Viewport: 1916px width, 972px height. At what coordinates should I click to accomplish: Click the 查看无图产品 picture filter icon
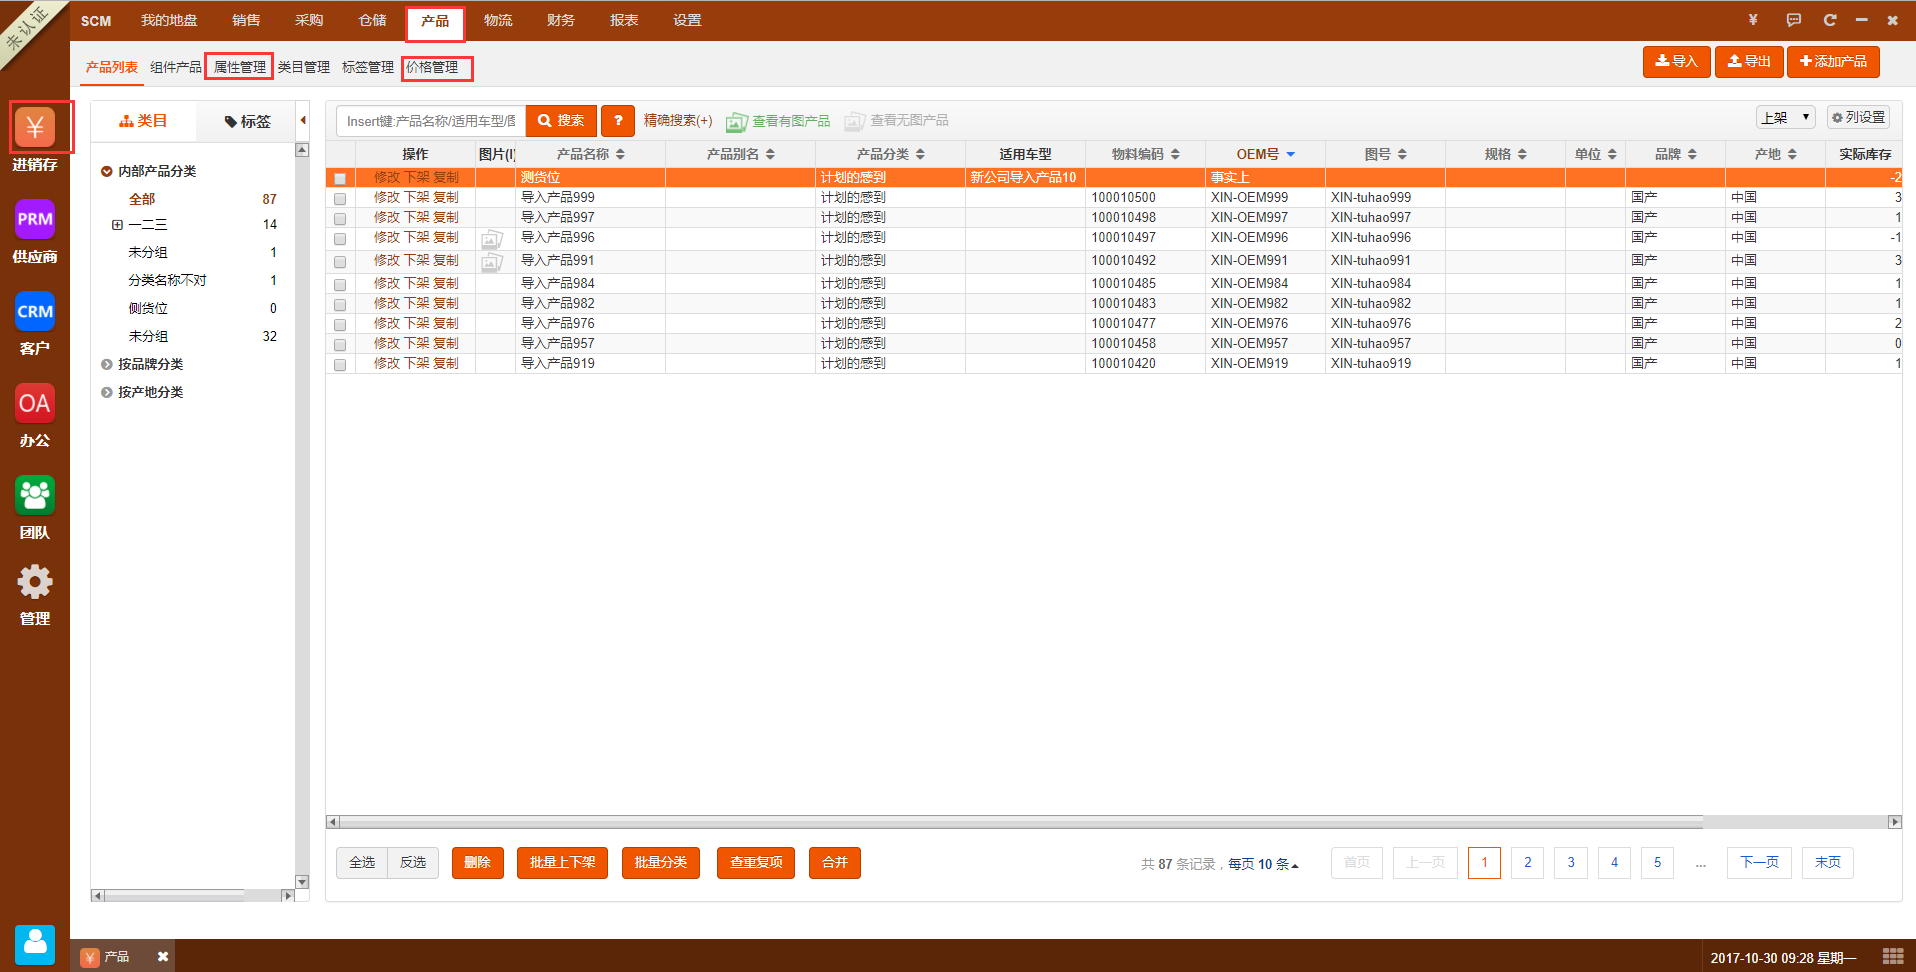coord(854,122)
